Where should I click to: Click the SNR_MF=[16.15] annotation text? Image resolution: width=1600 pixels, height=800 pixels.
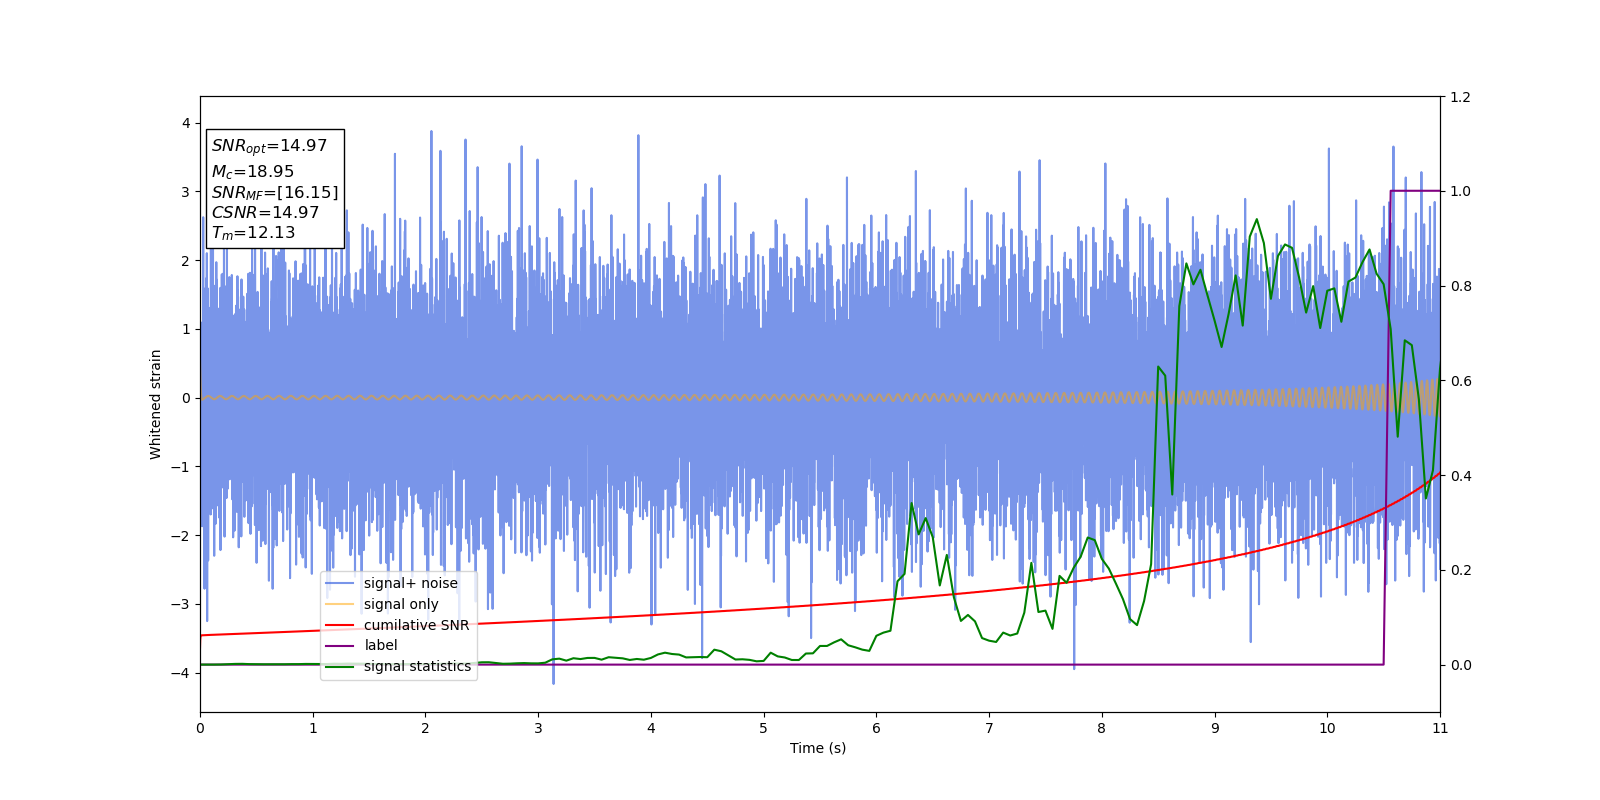coord(275,192)
